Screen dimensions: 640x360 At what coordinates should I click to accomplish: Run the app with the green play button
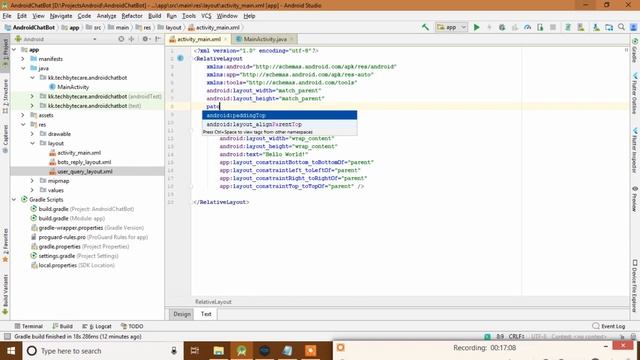point(476,27)
